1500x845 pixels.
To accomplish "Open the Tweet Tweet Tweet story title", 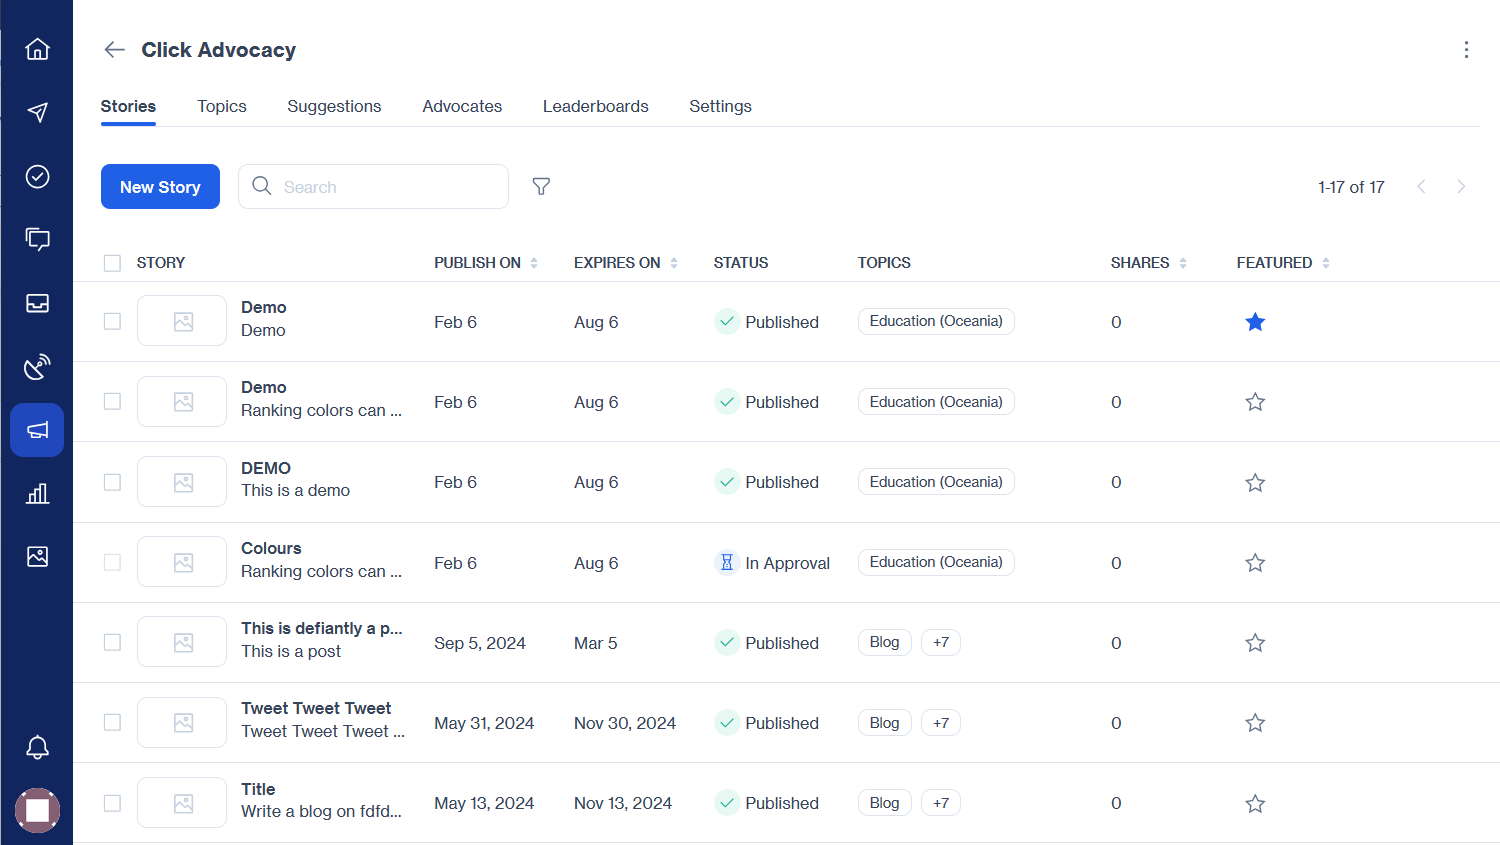I will click(x=316, y=708).
